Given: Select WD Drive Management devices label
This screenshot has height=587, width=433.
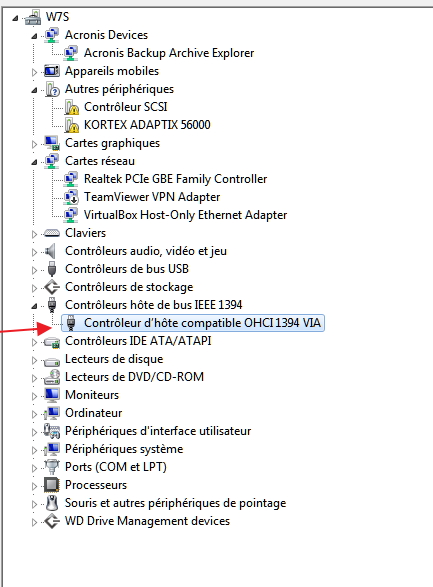Looking at the screenshot, I should coord(147,521).
